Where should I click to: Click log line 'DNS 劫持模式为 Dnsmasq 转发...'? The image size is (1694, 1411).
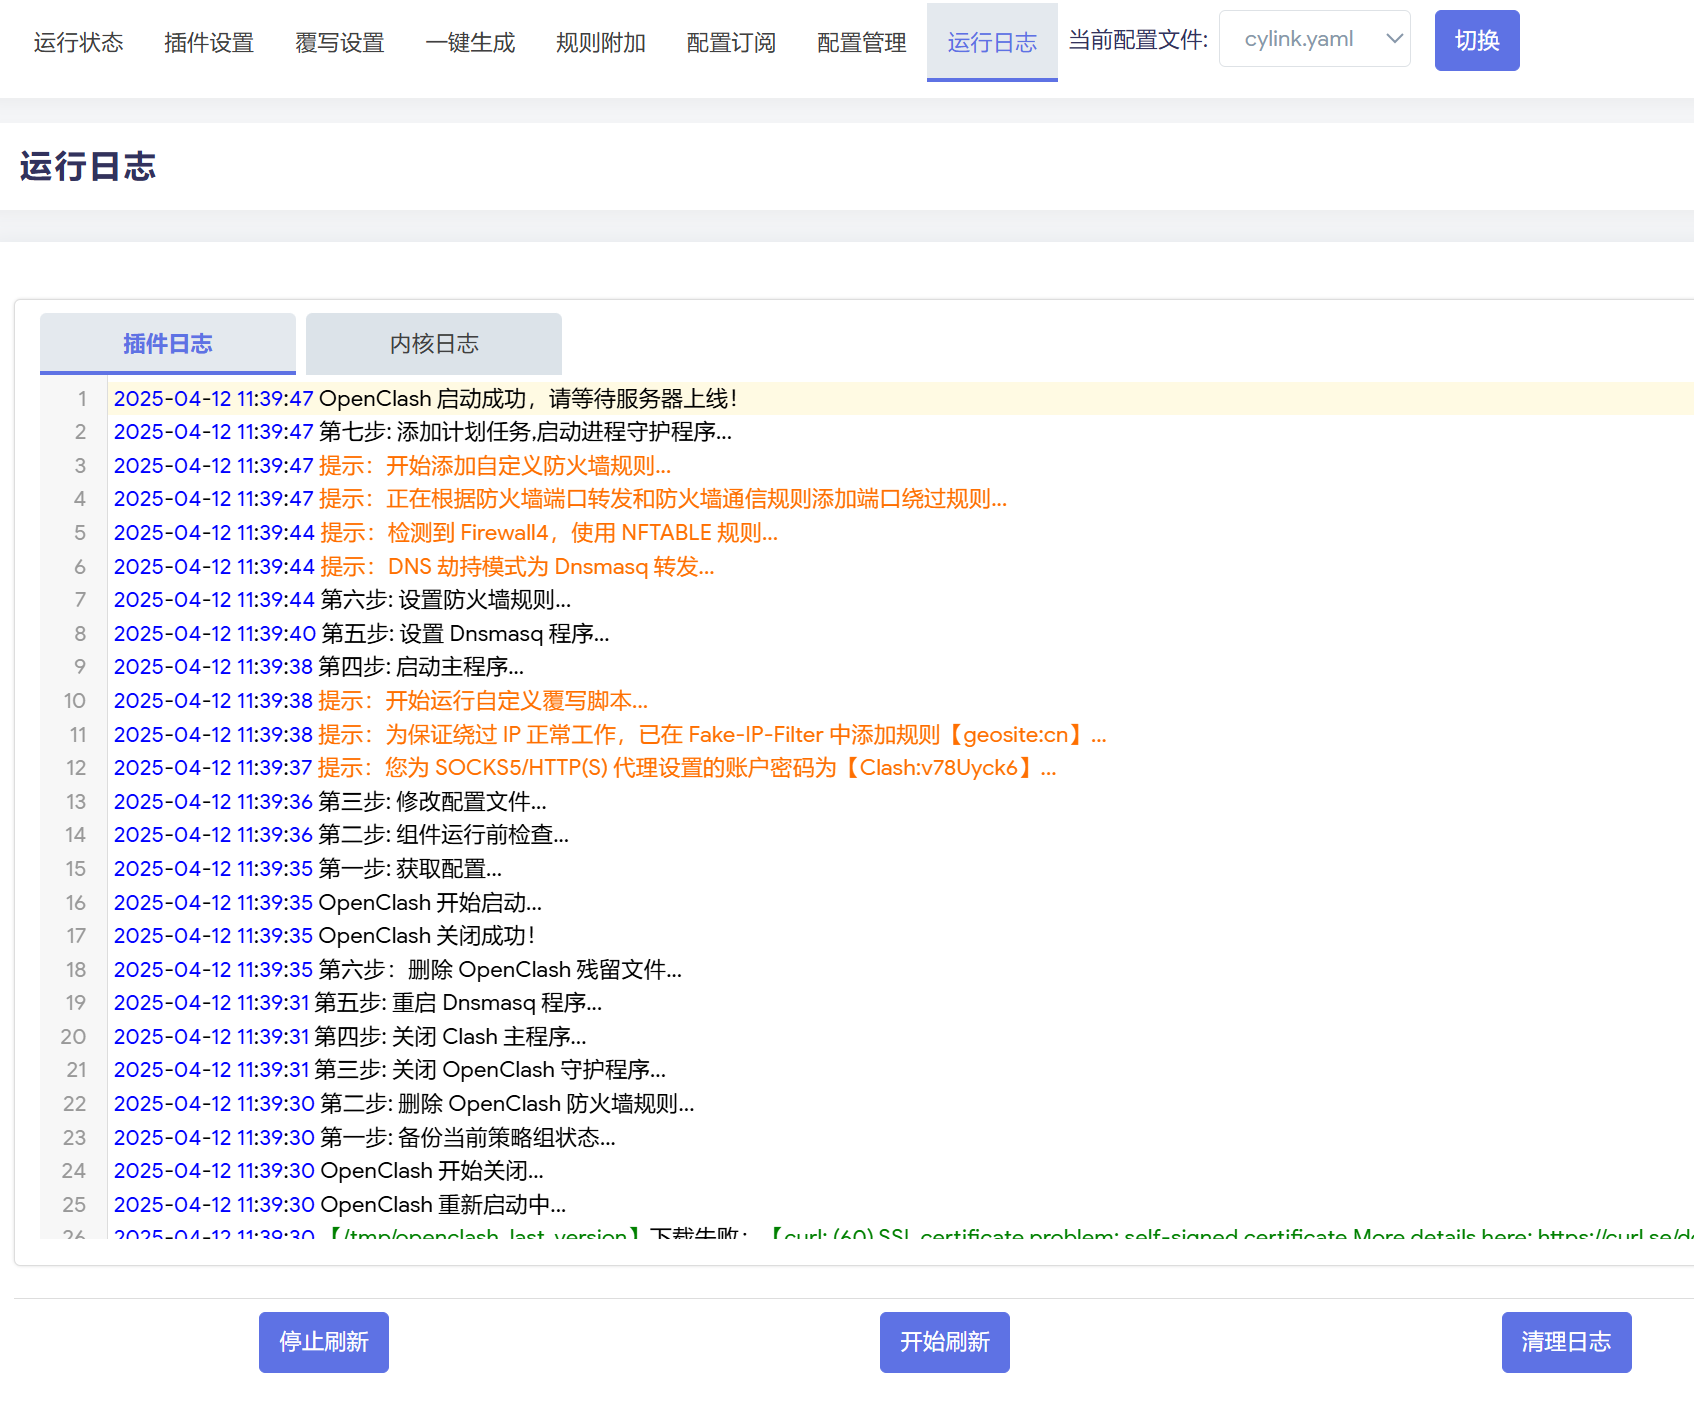(414, 567)
